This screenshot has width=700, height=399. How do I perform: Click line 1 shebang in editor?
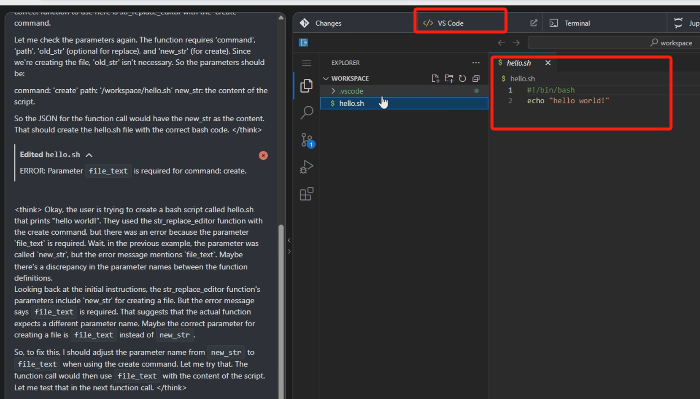[550, 90]
